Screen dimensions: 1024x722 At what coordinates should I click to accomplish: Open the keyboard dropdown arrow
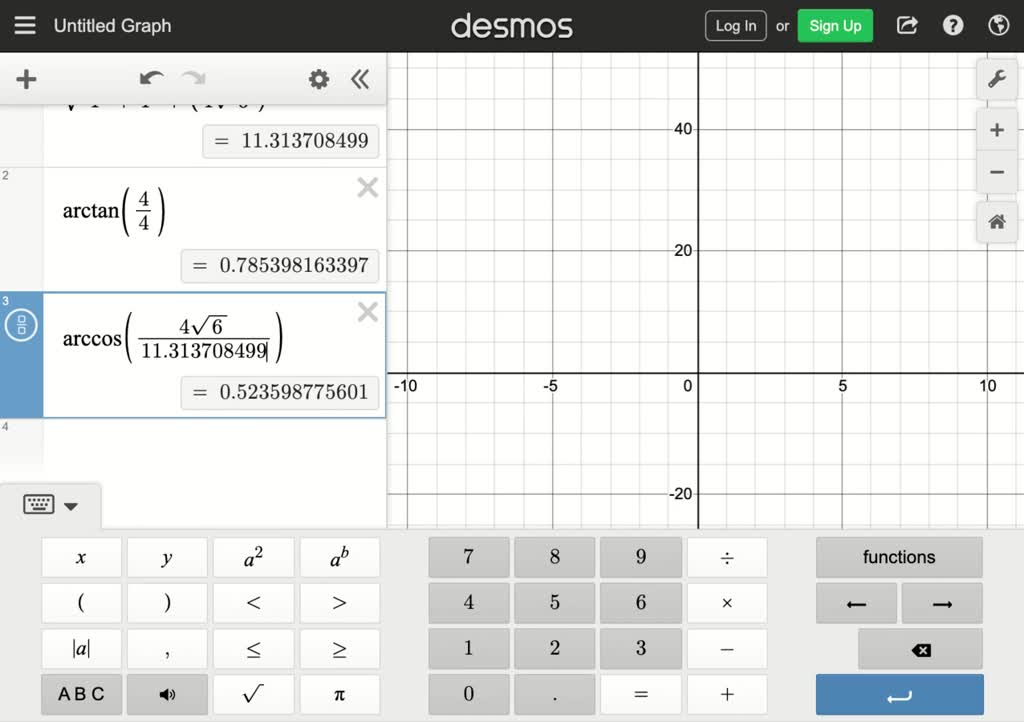(70, 505)
